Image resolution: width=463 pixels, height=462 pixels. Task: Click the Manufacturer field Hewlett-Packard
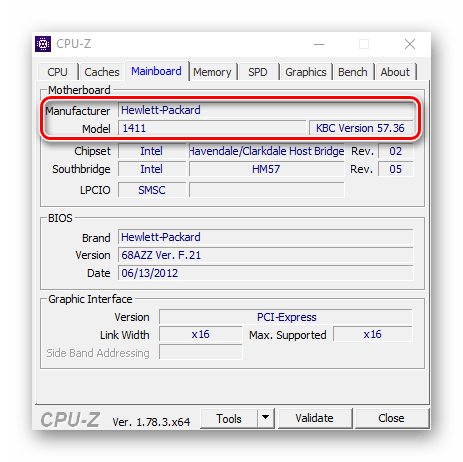point(266,110)
